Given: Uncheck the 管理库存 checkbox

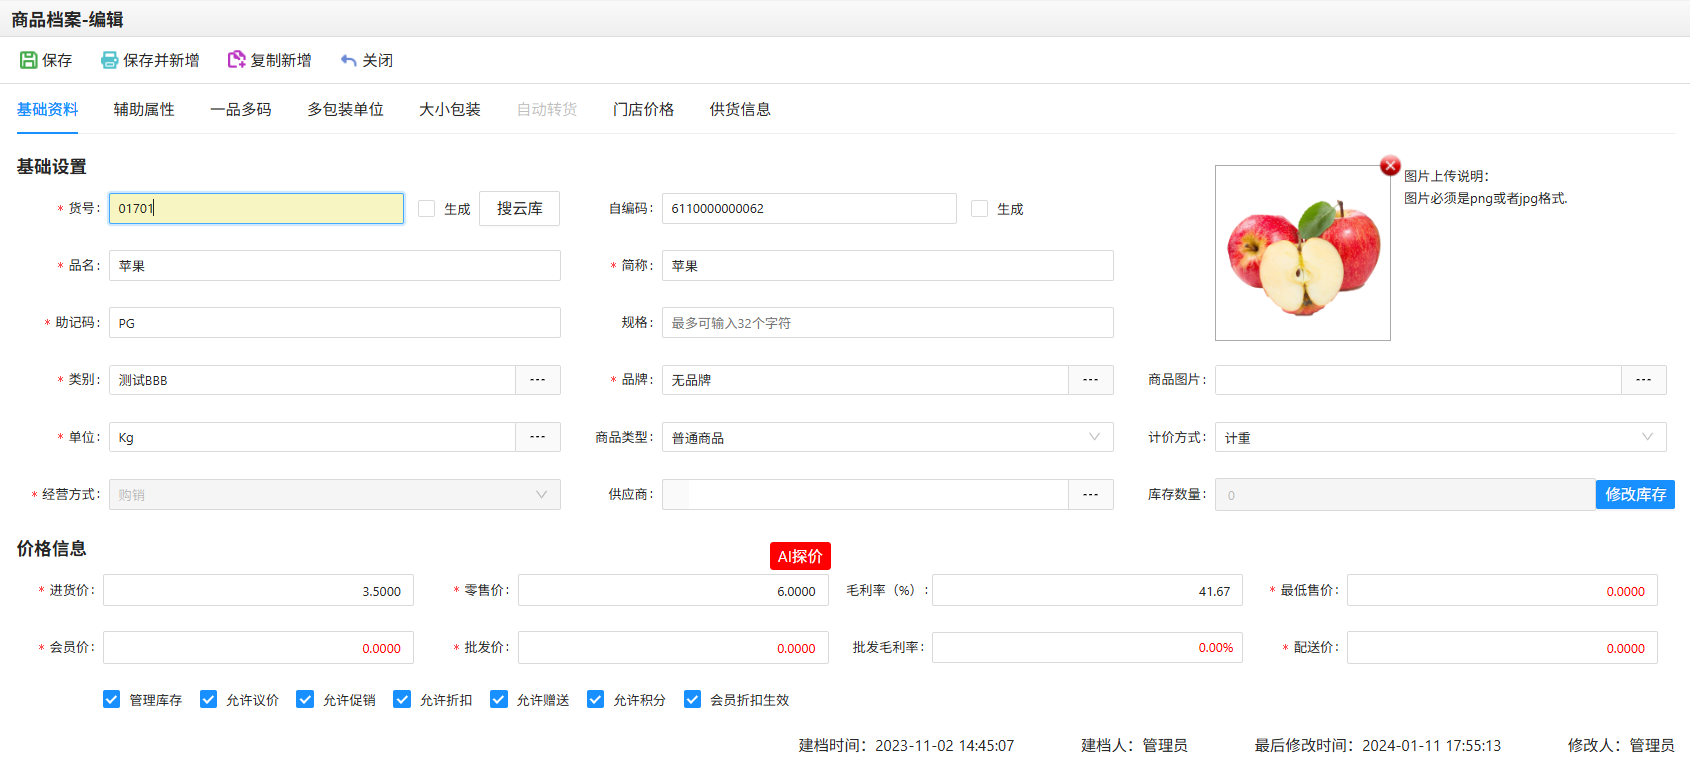Looking at the screenshot, I should click(112, 699).
